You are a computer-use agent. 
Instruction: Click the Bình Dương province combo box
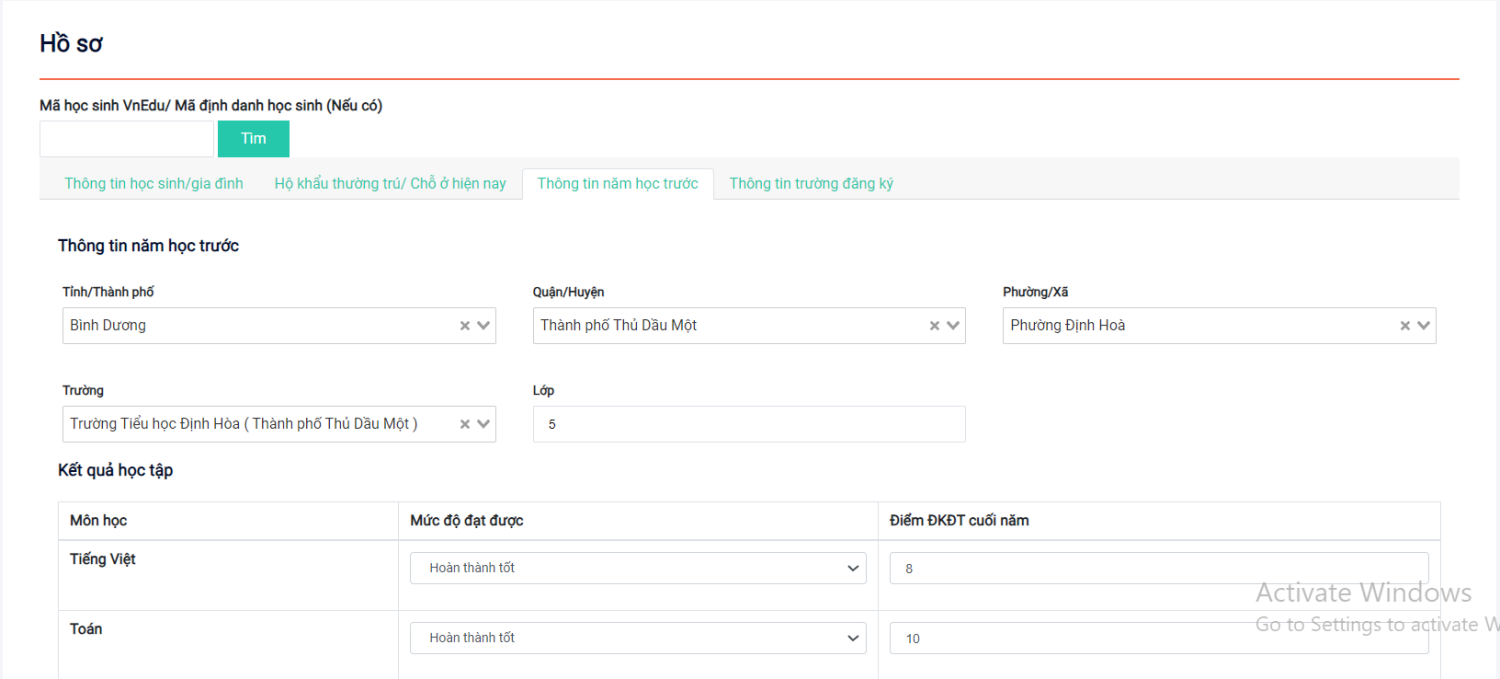(255, 326)
